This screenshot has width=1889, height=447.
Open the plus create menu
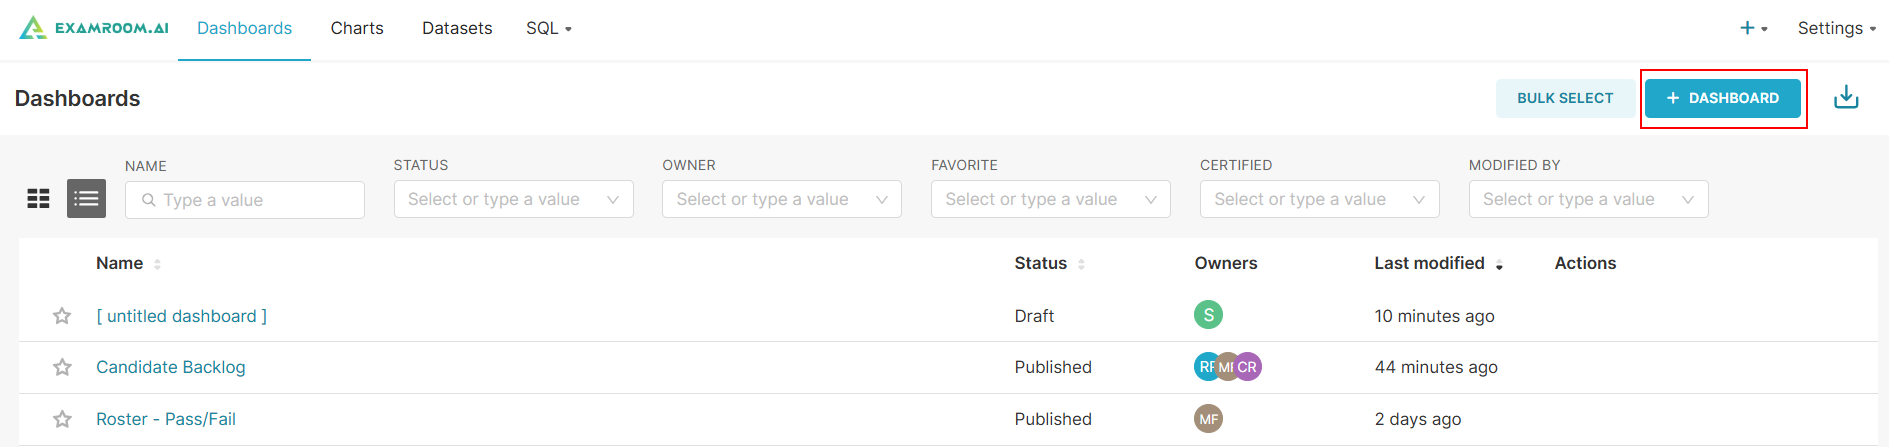point(1753,28)
